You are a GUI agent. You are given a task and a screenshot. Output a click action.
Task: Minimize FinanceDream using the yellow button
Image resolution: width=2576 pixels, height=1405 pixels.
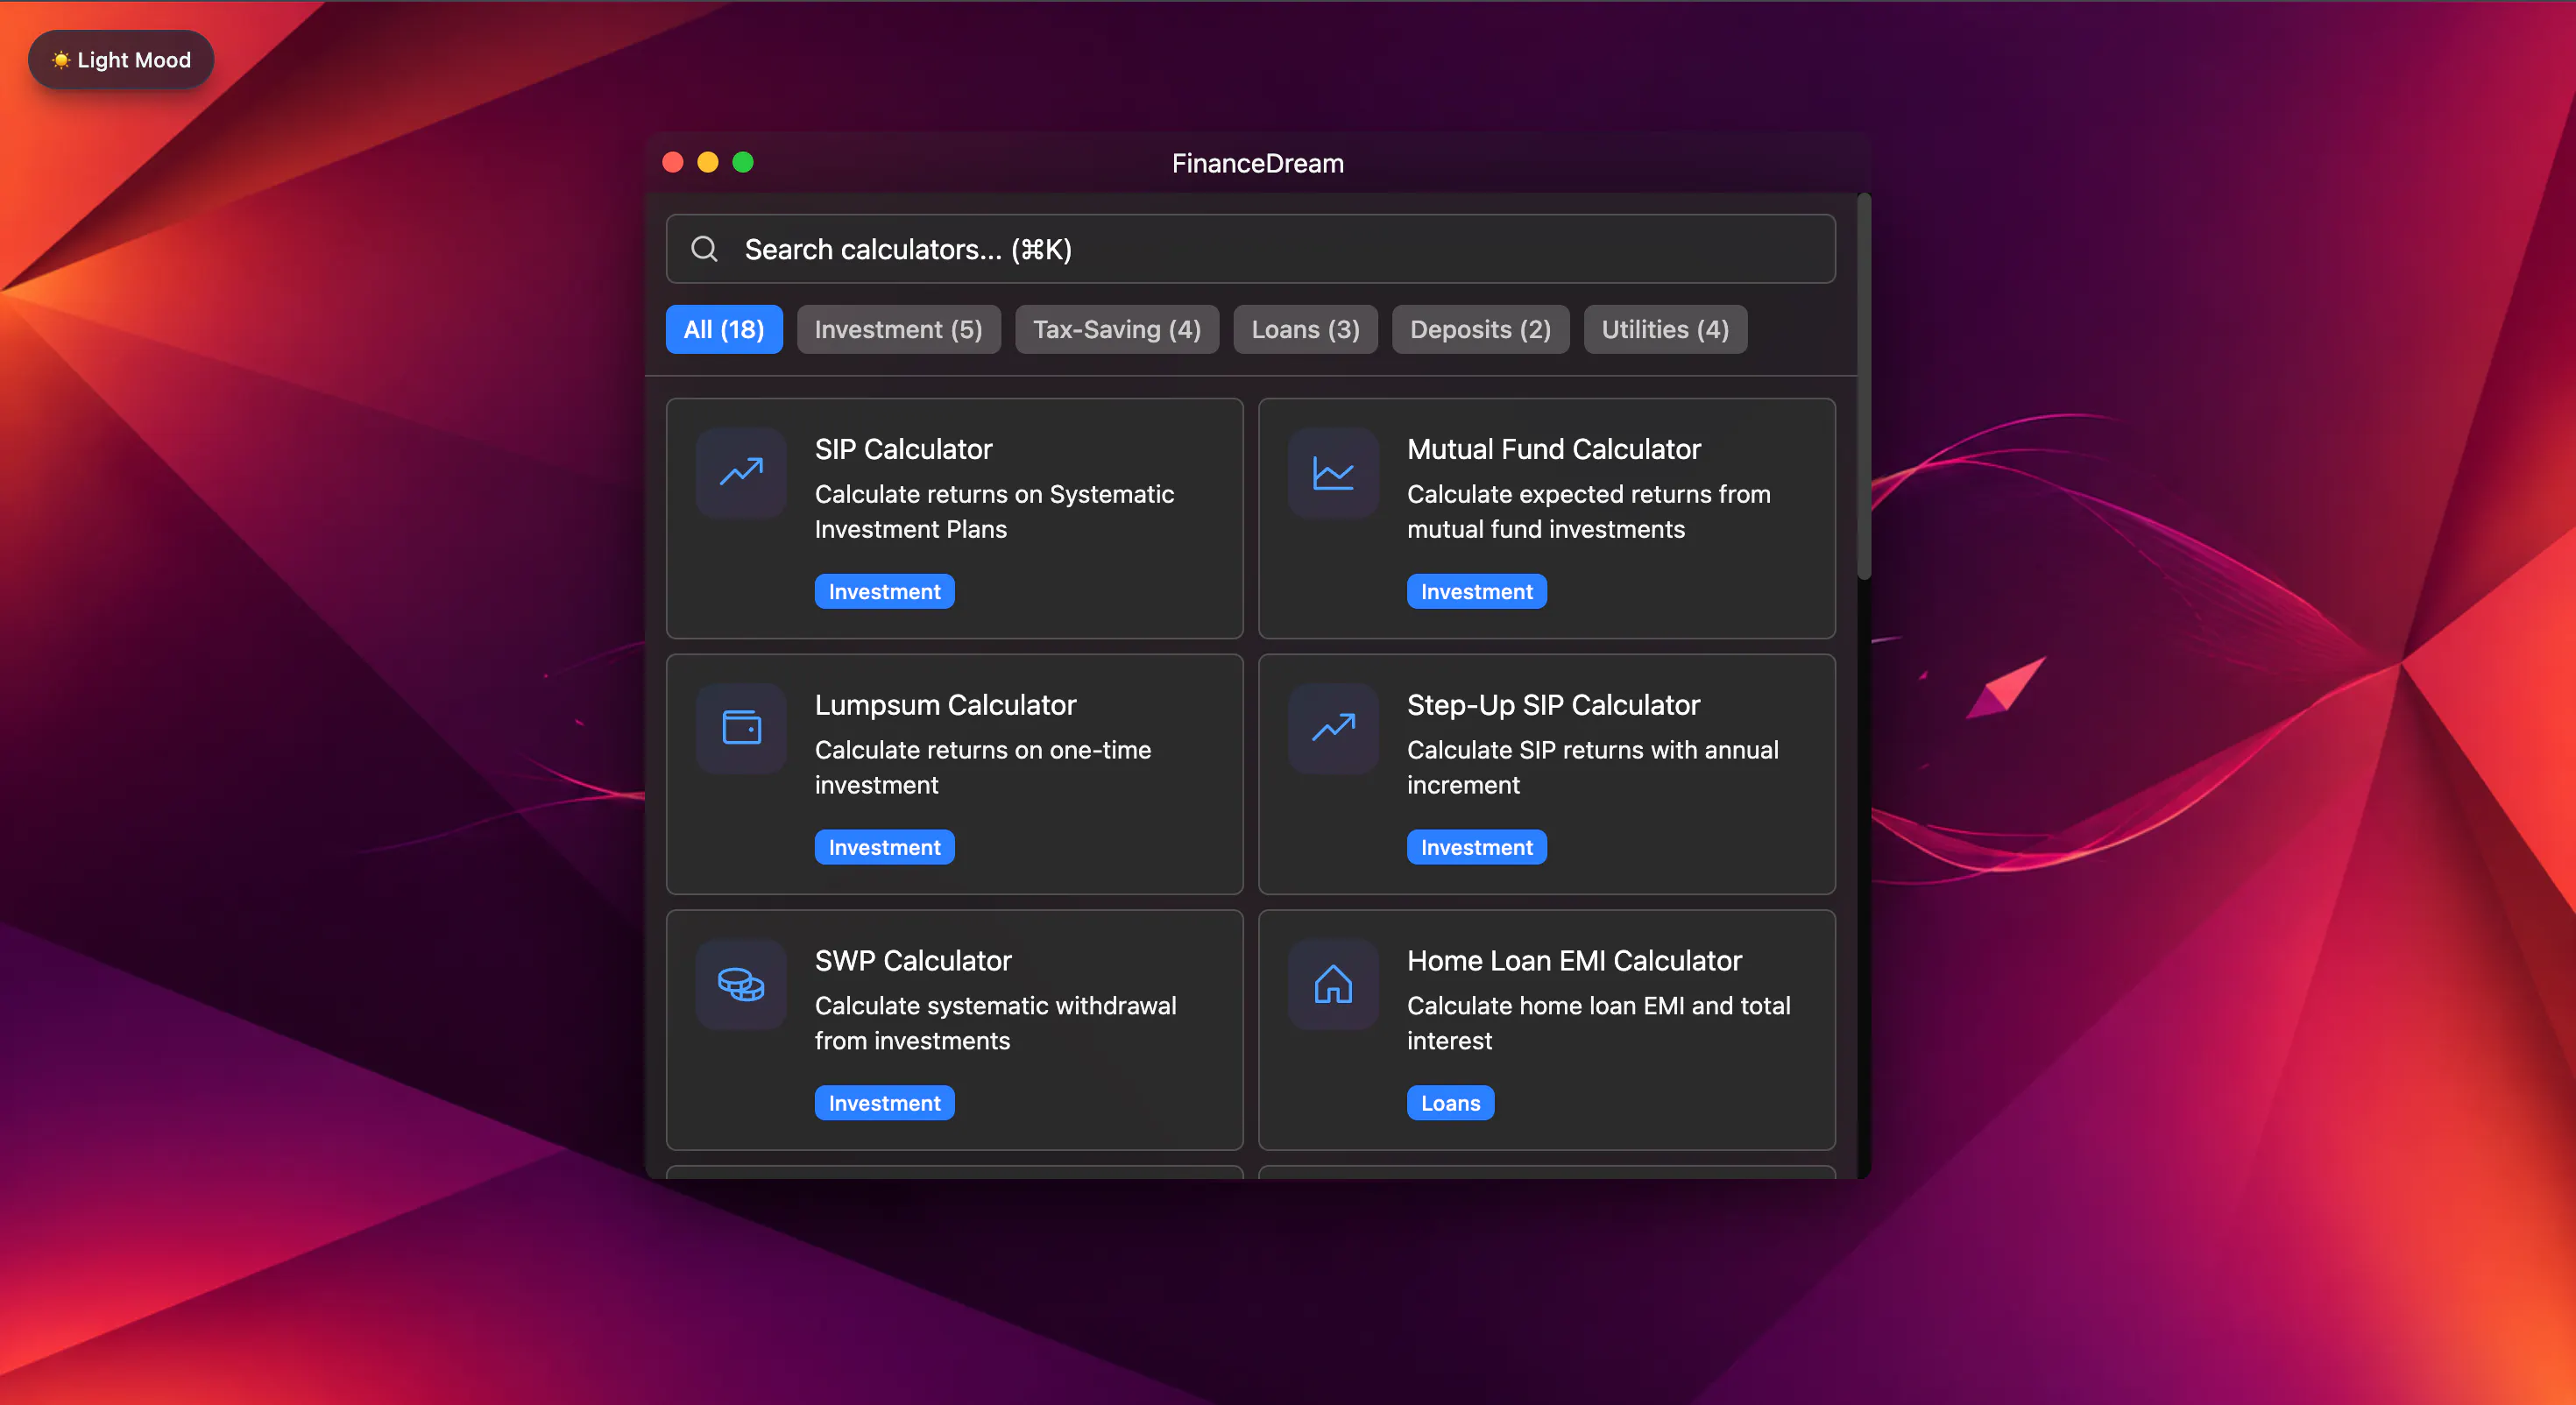point(708,162)
